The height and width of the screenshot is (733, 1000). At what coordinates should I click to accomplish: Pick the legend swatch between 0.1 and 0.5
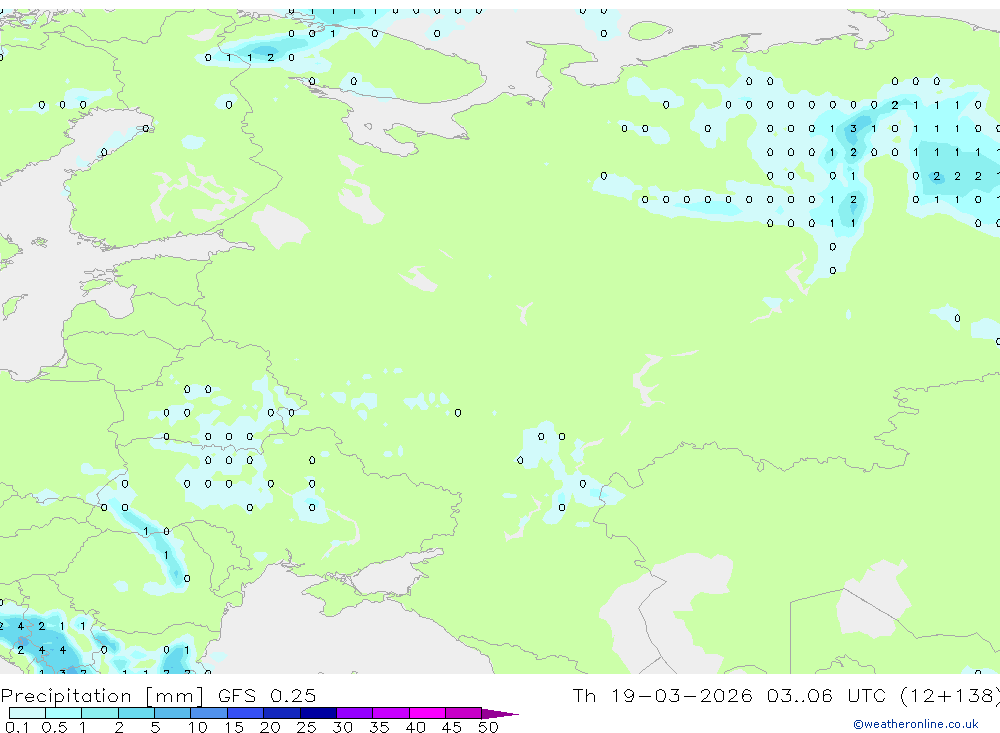point(27,713)
